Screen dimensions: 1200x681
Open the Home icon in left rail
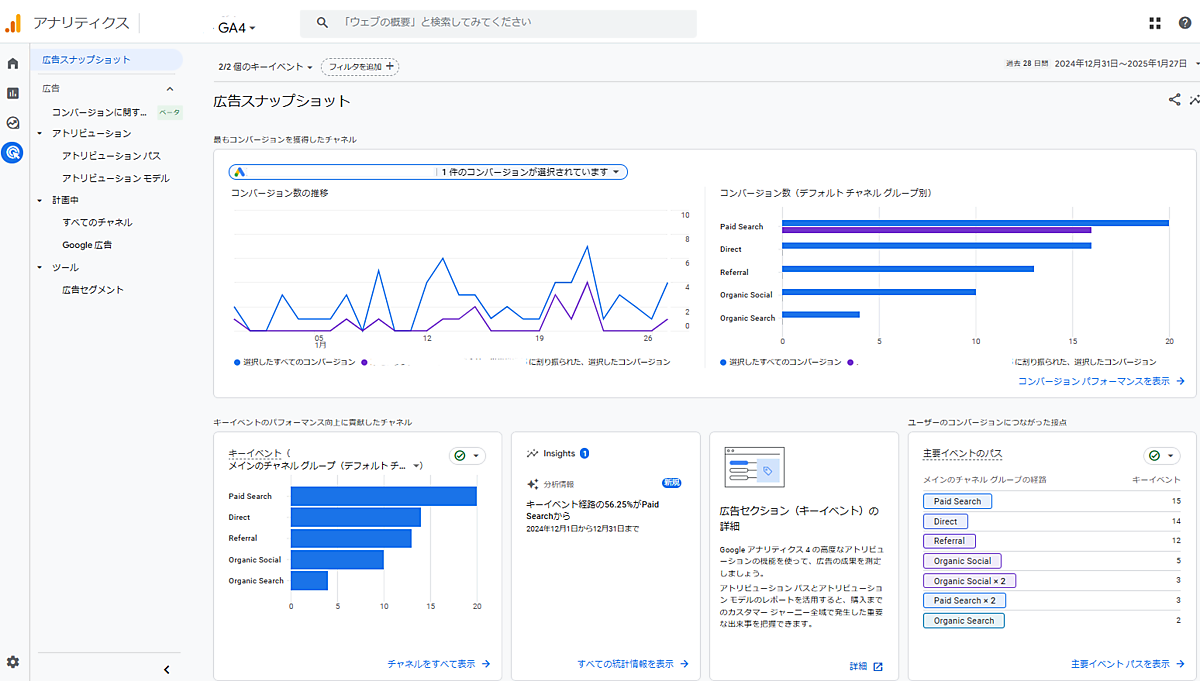click(x=13, y=64)
